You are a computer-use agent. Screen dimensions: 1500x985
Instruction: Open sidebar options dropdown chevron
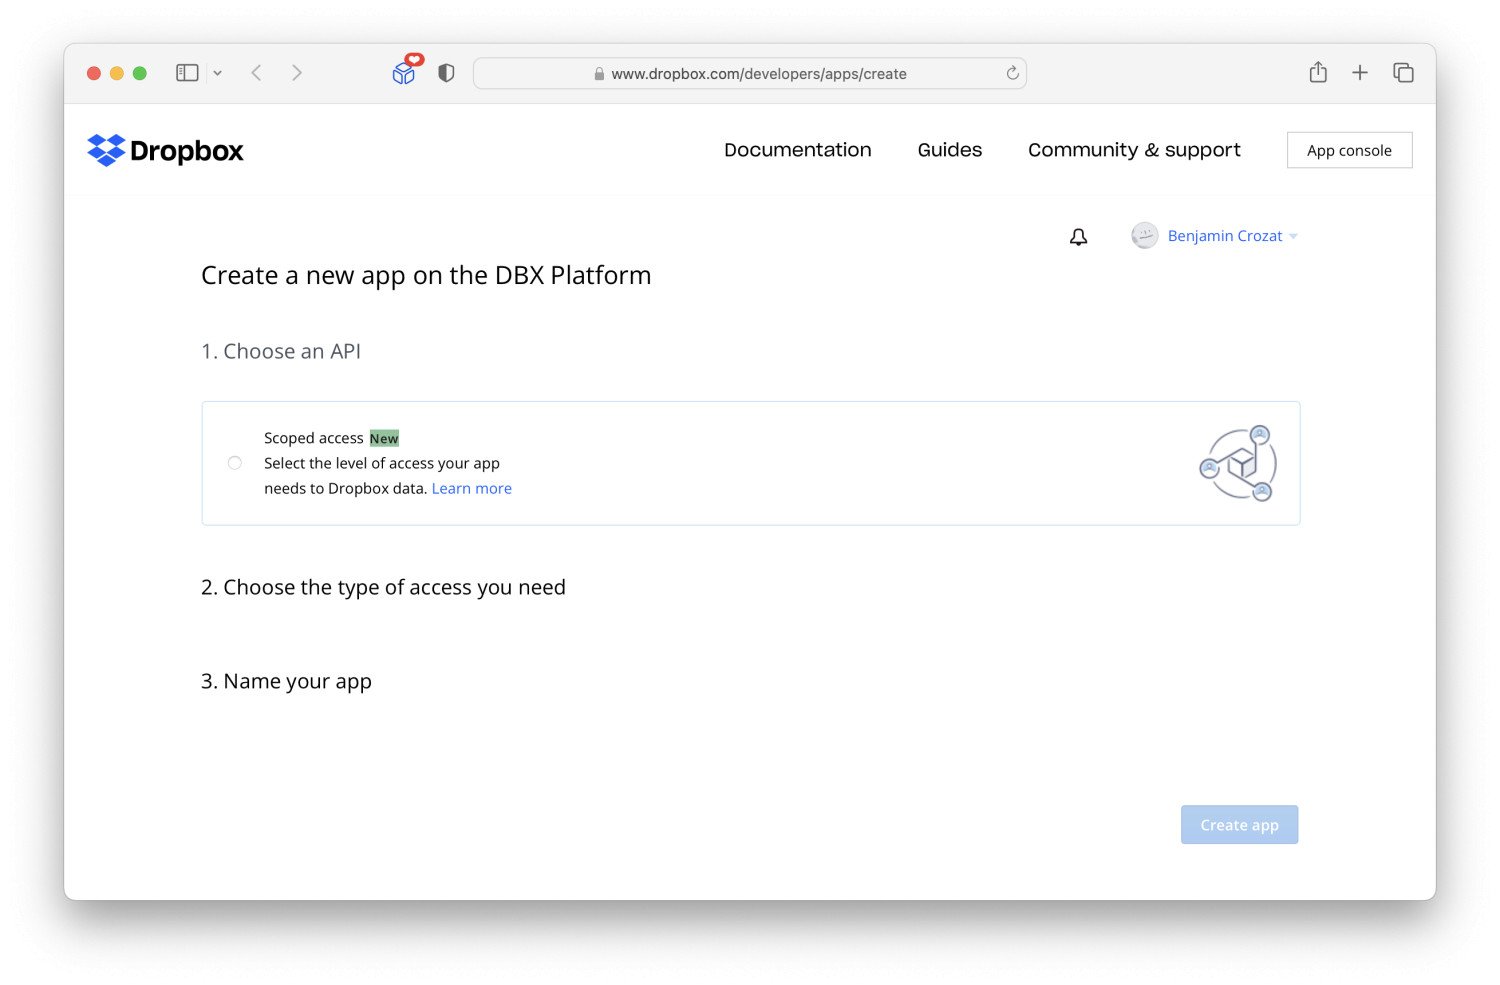click(217, 73)
